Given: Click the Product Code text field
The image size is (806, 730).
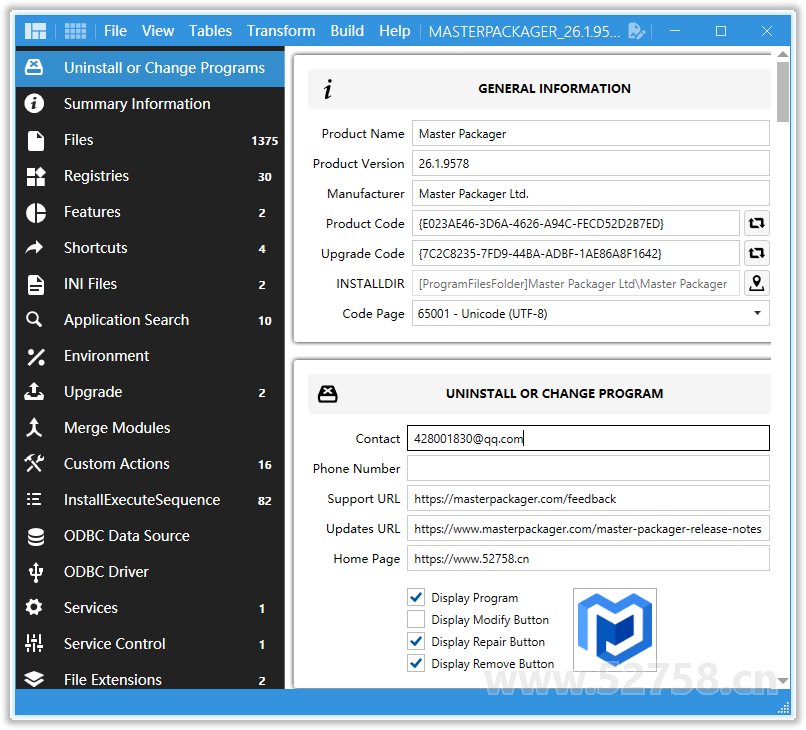Looking at the screenshot, I should click(x=576, y=223).
